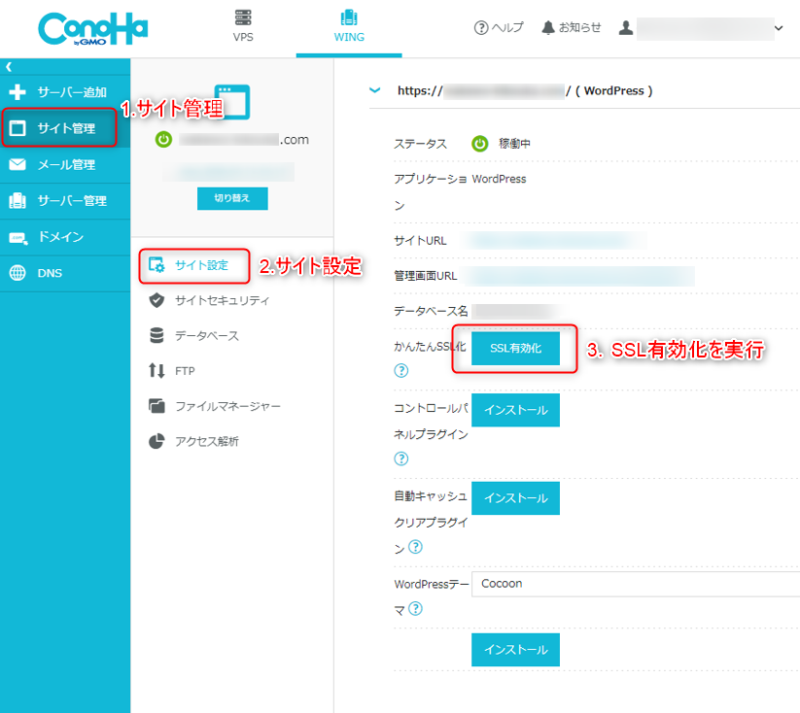Open the WordPressテーマ Cocoon dropdown
Image resolution: width=800 pixels, height=713 pixels.
(636, 584)
